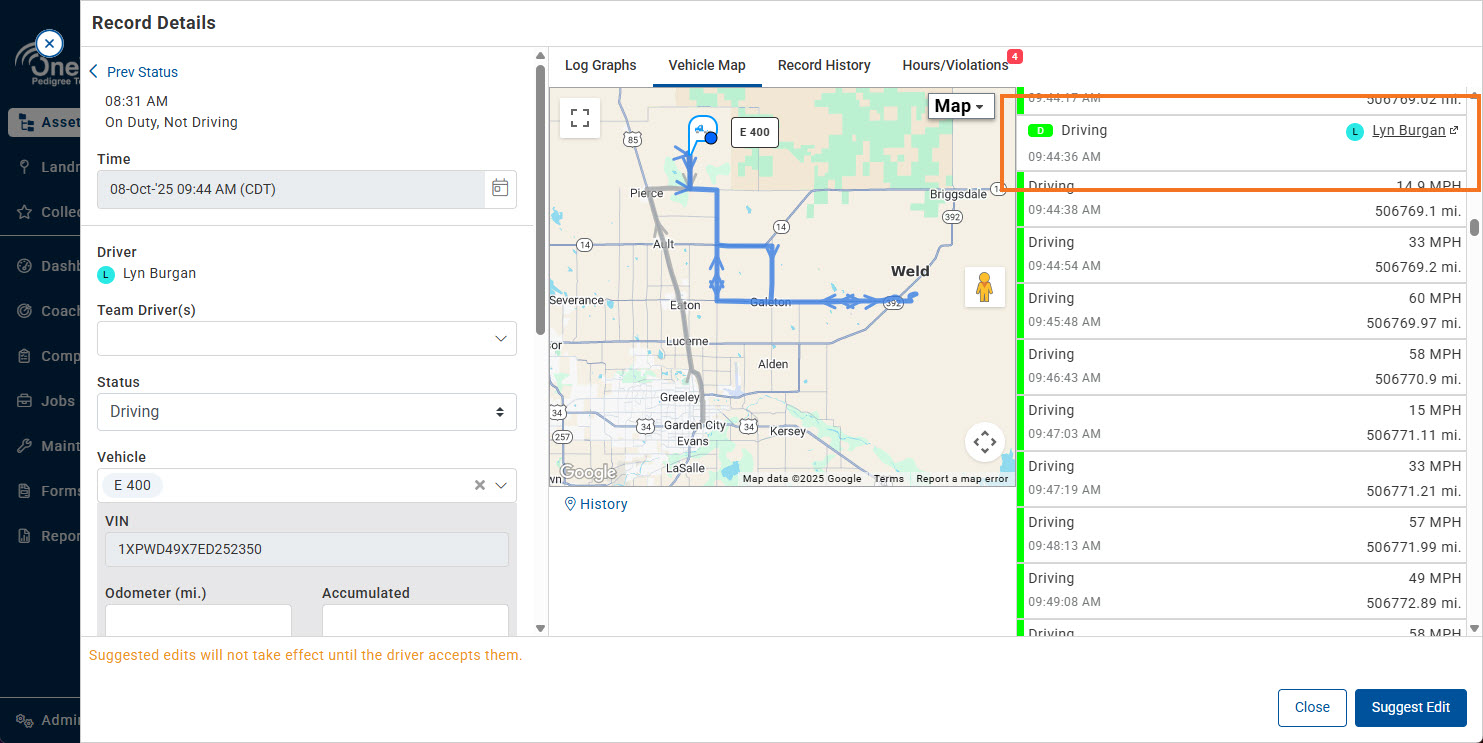Open external link icon beside Lyn Burgan
Viewport: 1483px width, 743px height.
[1454, 131]
